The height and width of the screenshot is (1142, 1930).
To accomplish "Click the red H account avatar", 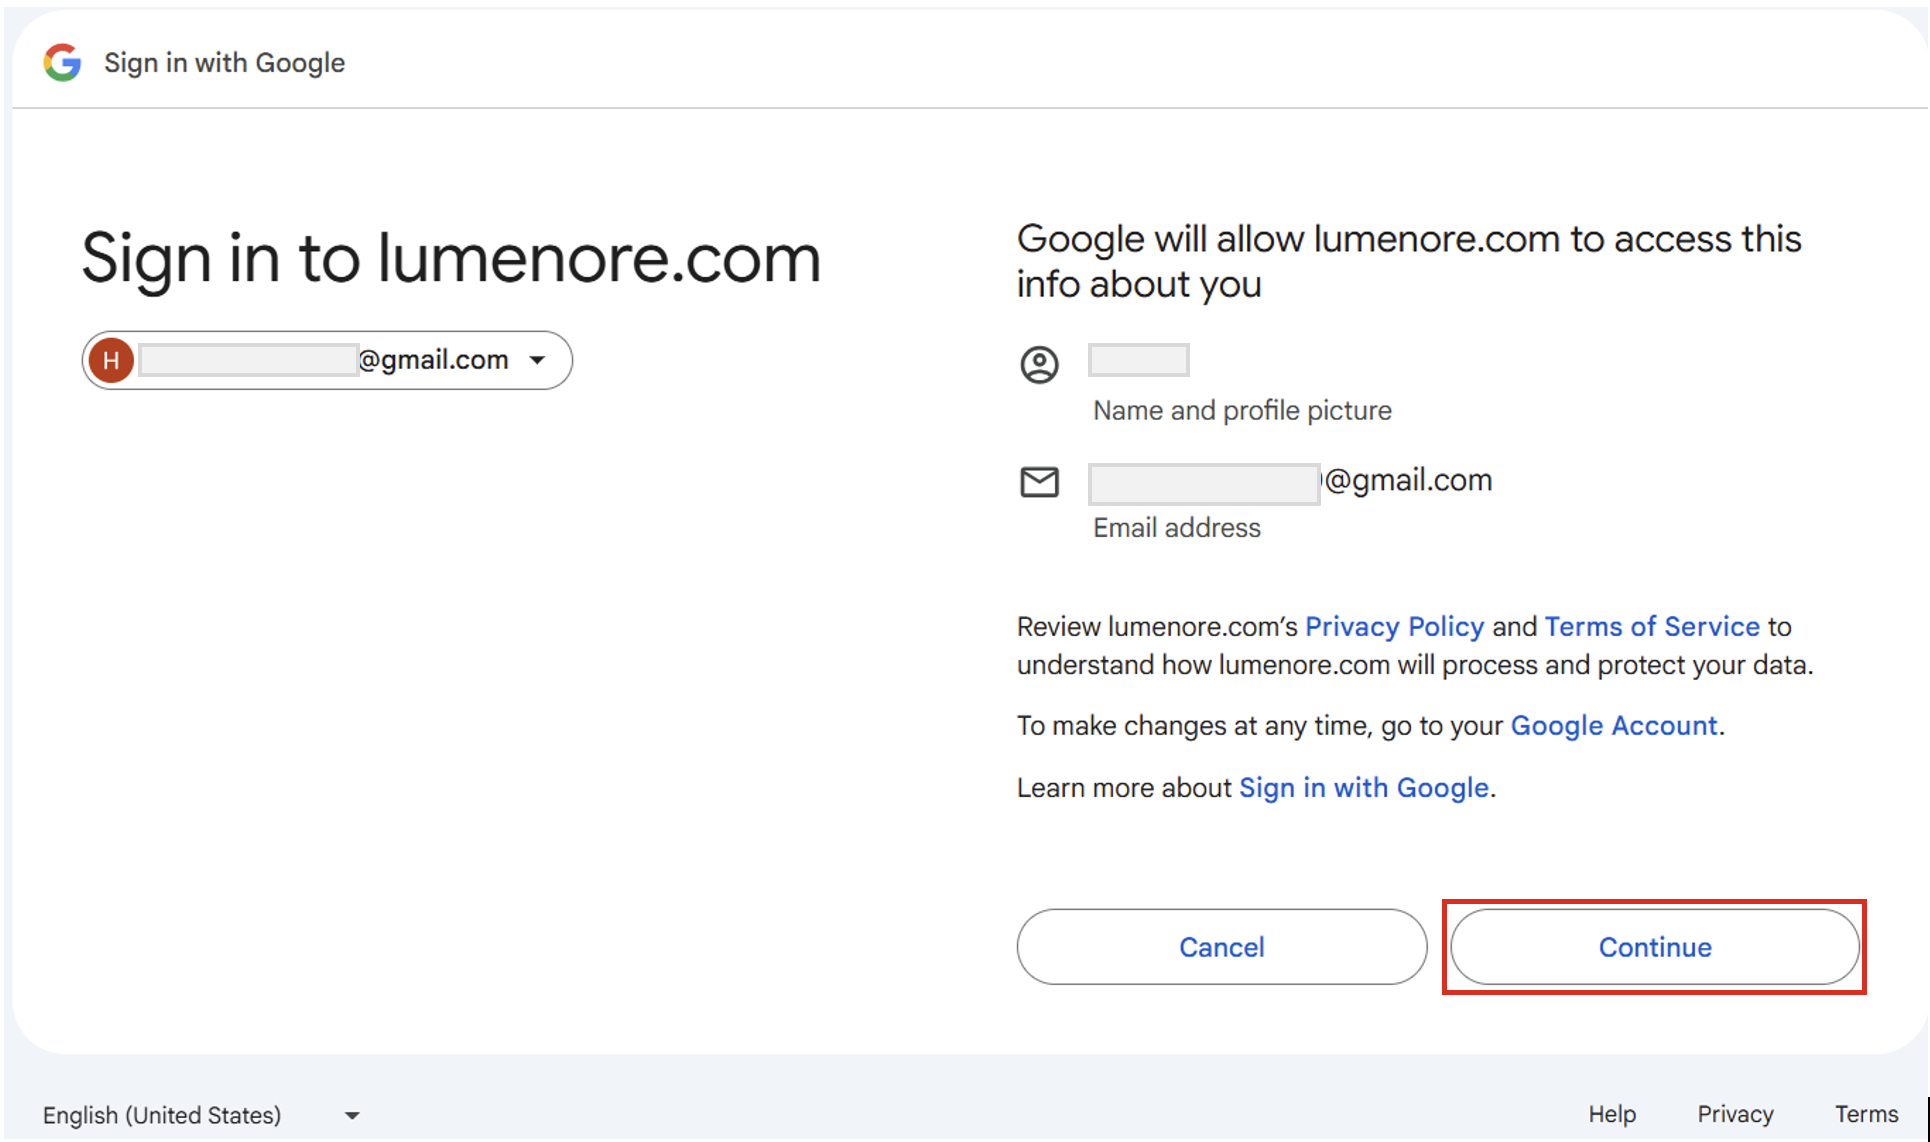I will [111, 360].
